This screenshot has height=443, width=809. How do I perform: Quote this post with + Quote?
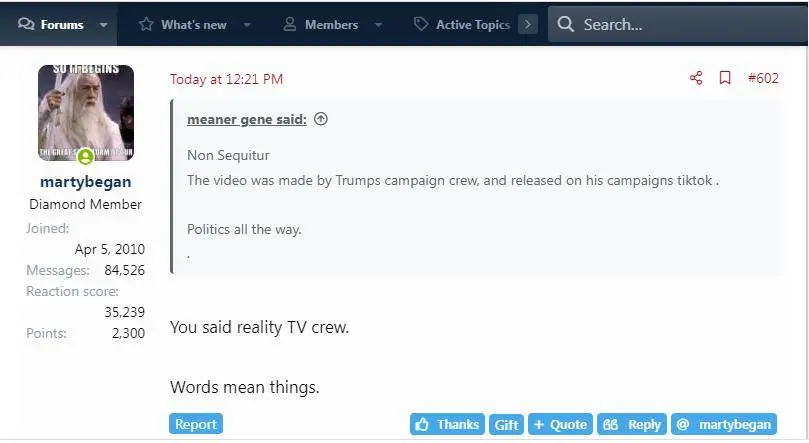(560, 424)
